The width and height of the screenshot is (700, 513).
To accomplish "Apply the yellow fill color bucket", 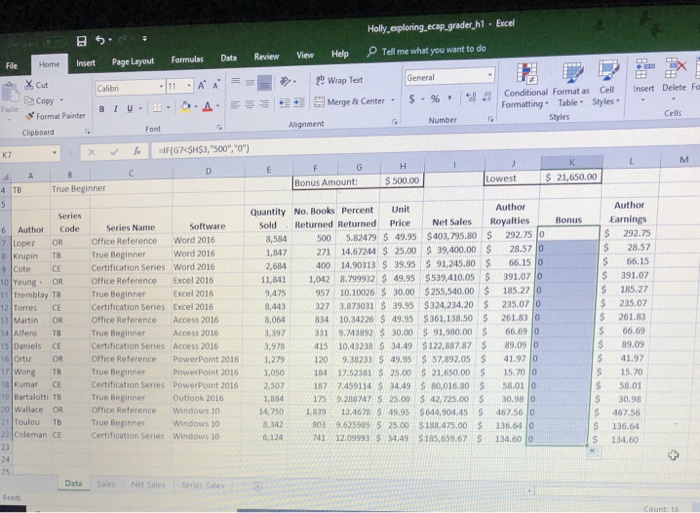I will (x=186, y=107).
